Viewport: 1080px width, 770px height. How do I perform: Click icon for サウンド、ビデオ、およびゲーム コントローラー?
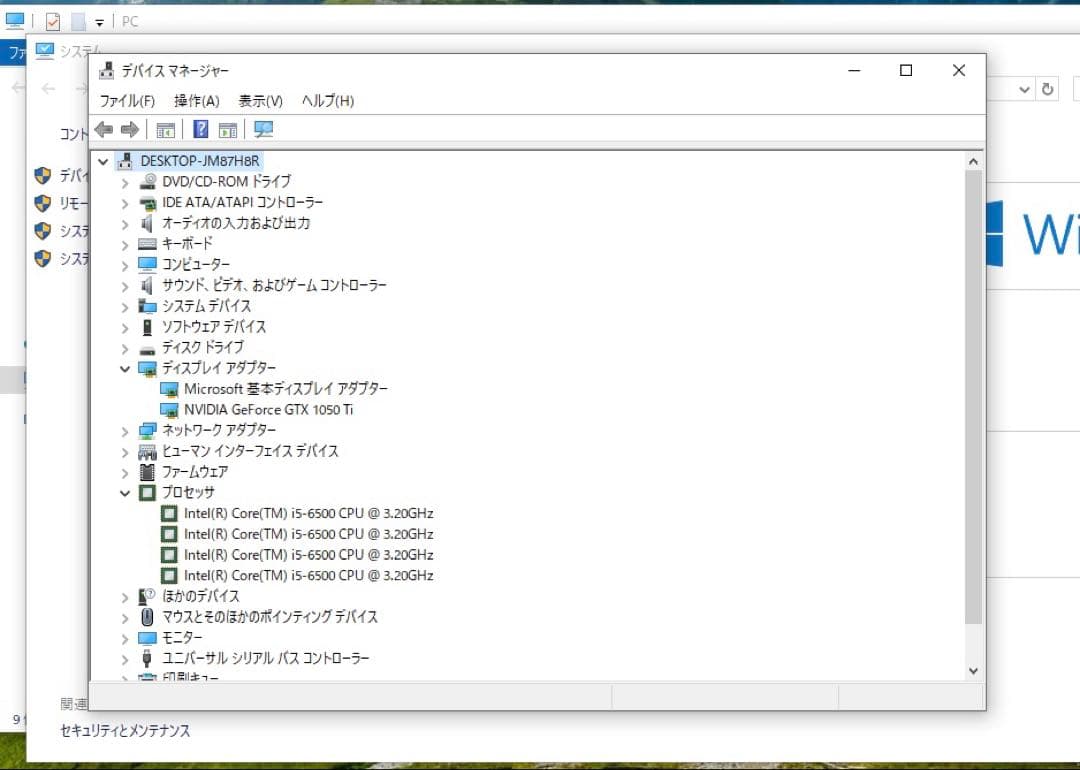[x=147, y=285]
